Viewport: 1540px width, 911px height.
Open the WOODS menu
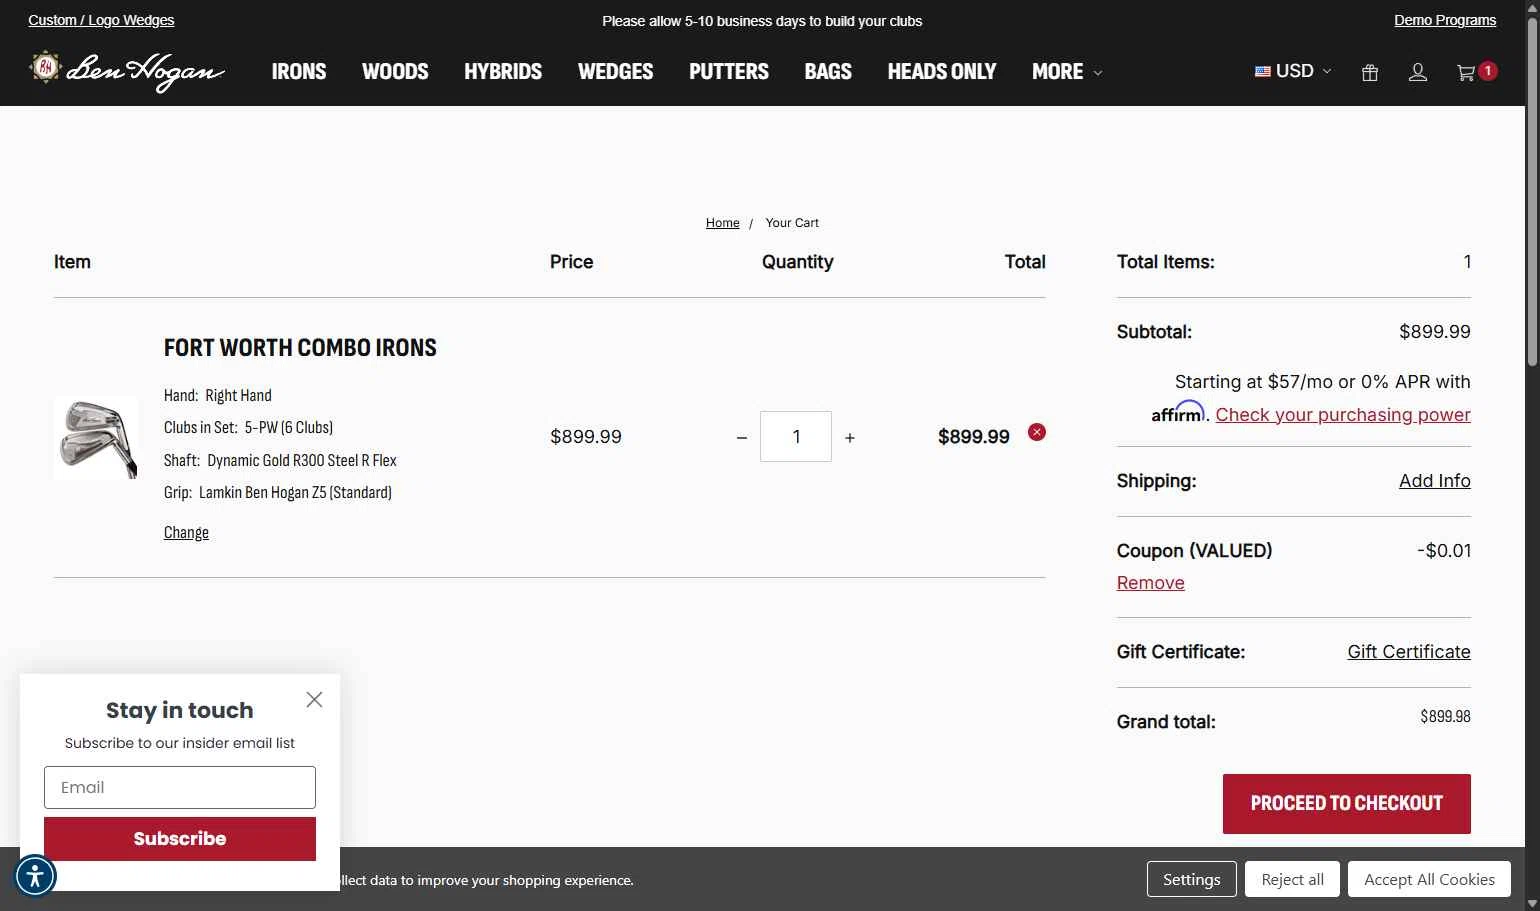[395, 71]
